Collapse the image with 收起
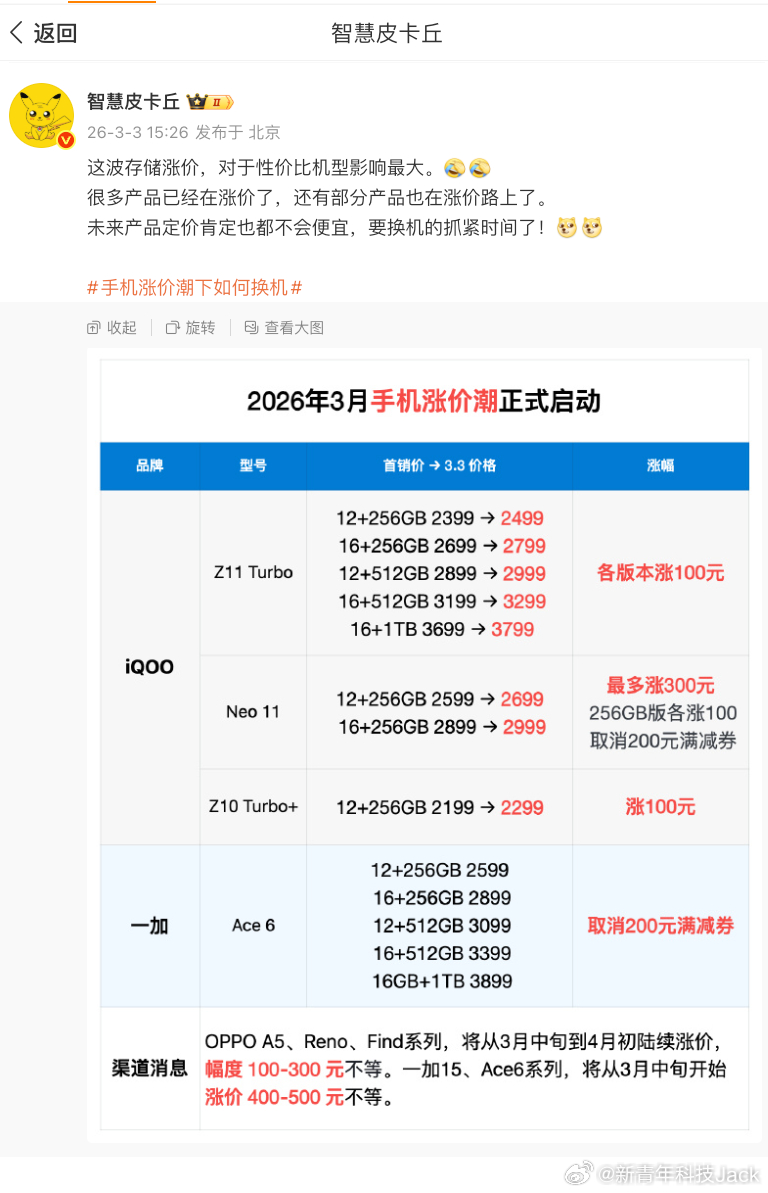 [112, 327]
